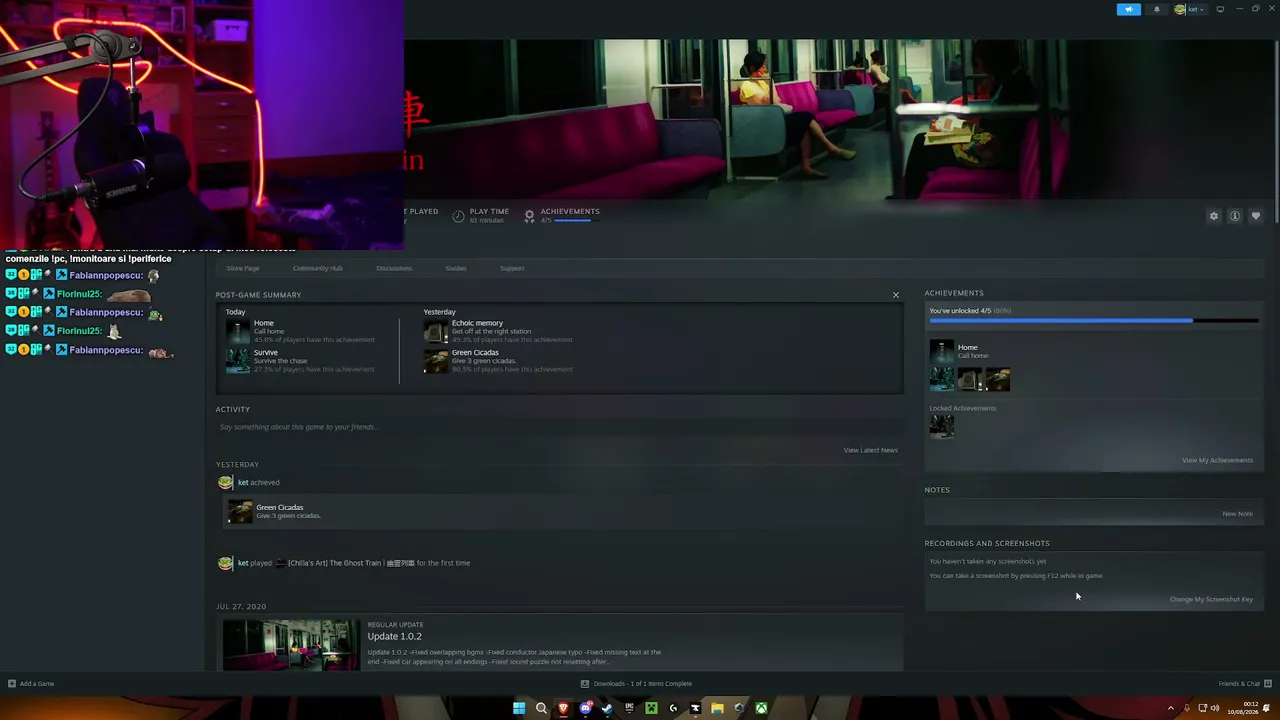Open View My Achievements link
This screenshot has width=1280, height=720.
[1217, 460]
